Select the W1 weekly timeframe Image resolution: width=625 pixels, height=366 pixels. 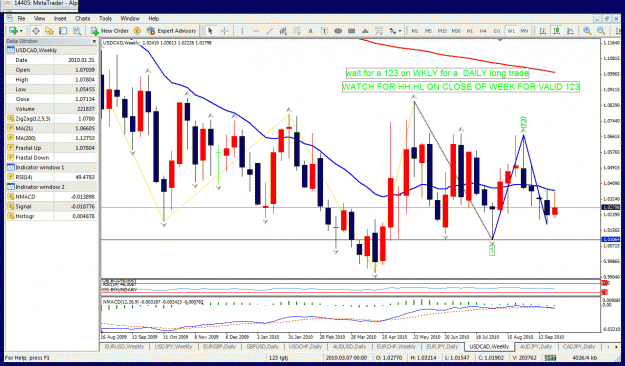coord(511,31)
